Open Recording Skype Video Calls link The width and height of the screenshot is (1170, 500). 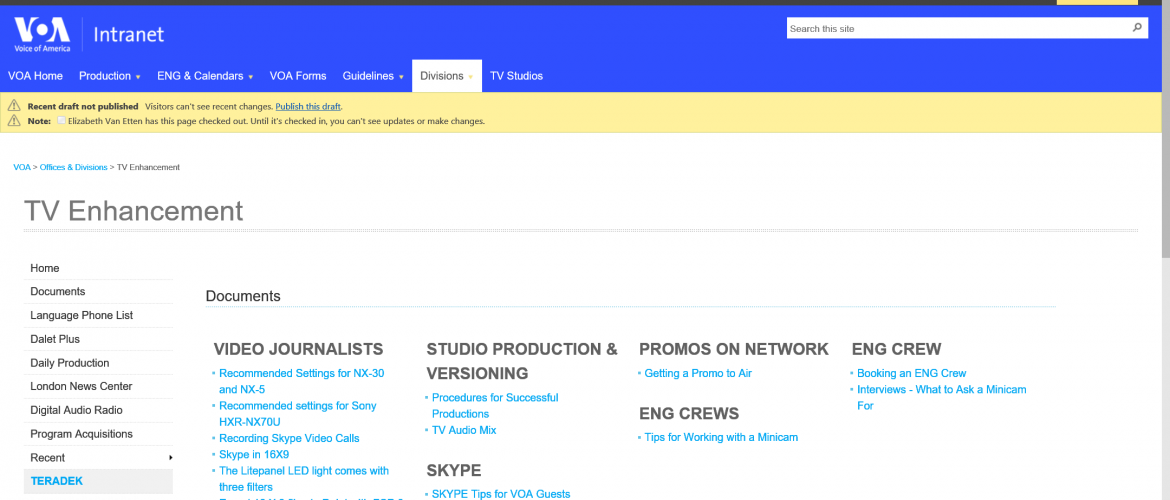point(289,439)
